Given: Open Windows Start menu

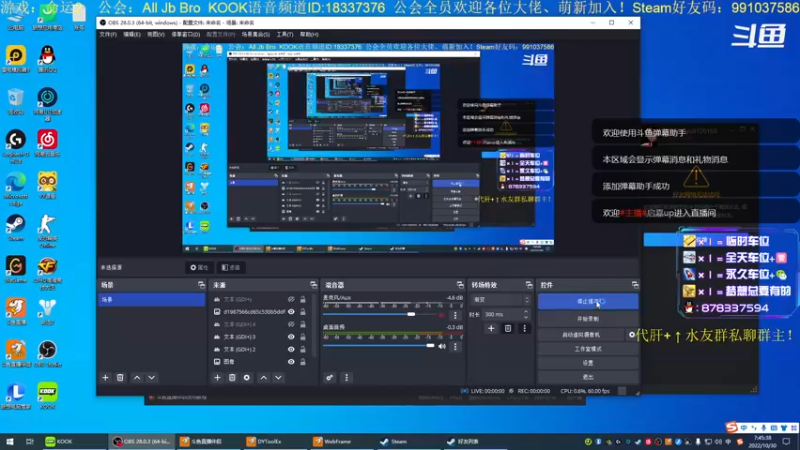Looking at the screenshot, I should point(10,441).
